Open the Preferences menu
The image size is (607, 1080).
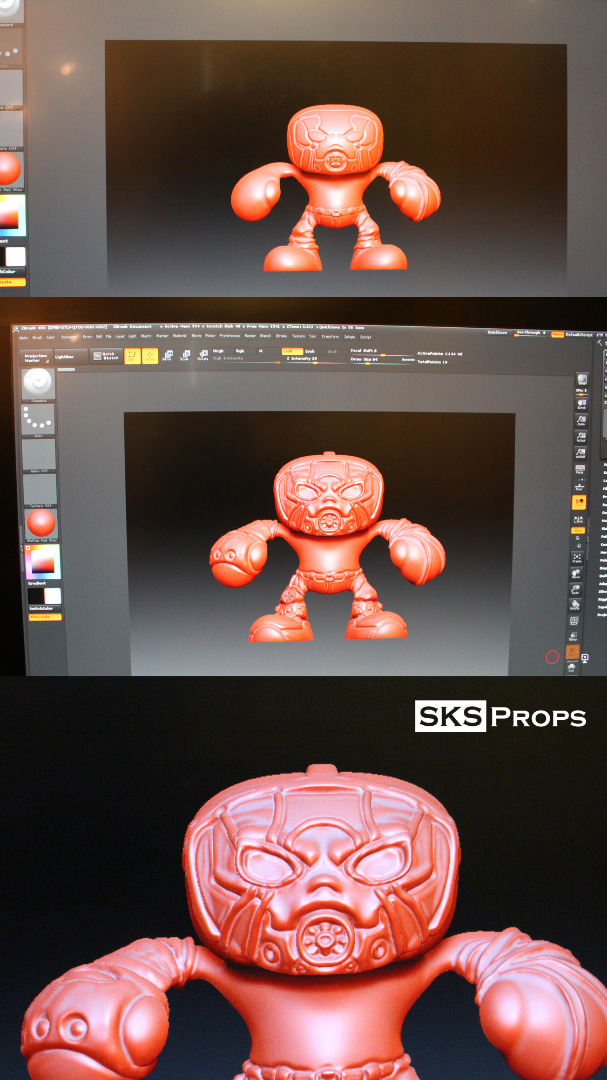point(229,336)
